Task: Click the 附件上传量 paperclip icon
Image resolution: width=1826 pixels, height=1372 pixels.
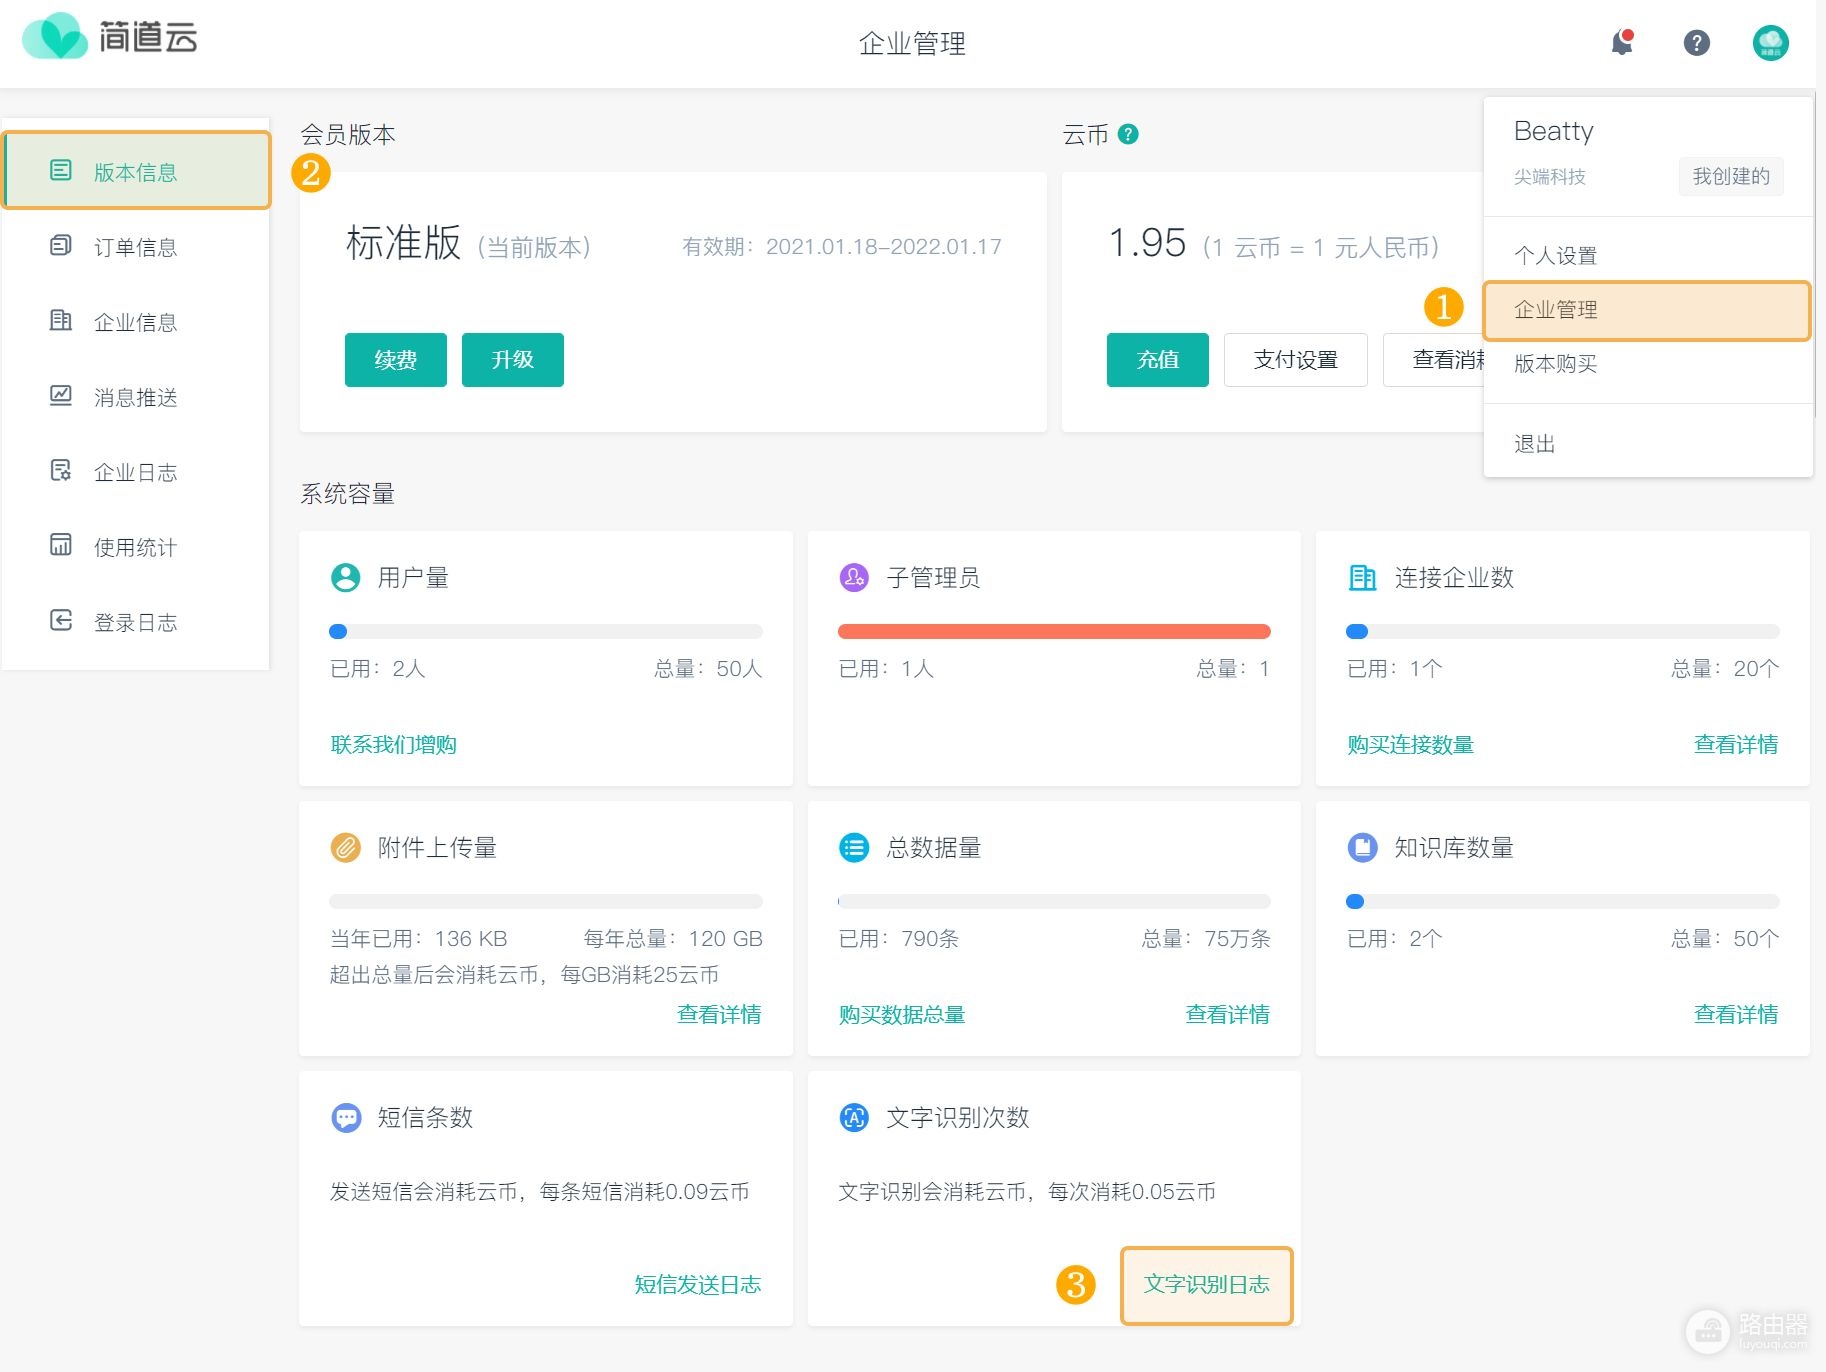Action: point(345,847)
